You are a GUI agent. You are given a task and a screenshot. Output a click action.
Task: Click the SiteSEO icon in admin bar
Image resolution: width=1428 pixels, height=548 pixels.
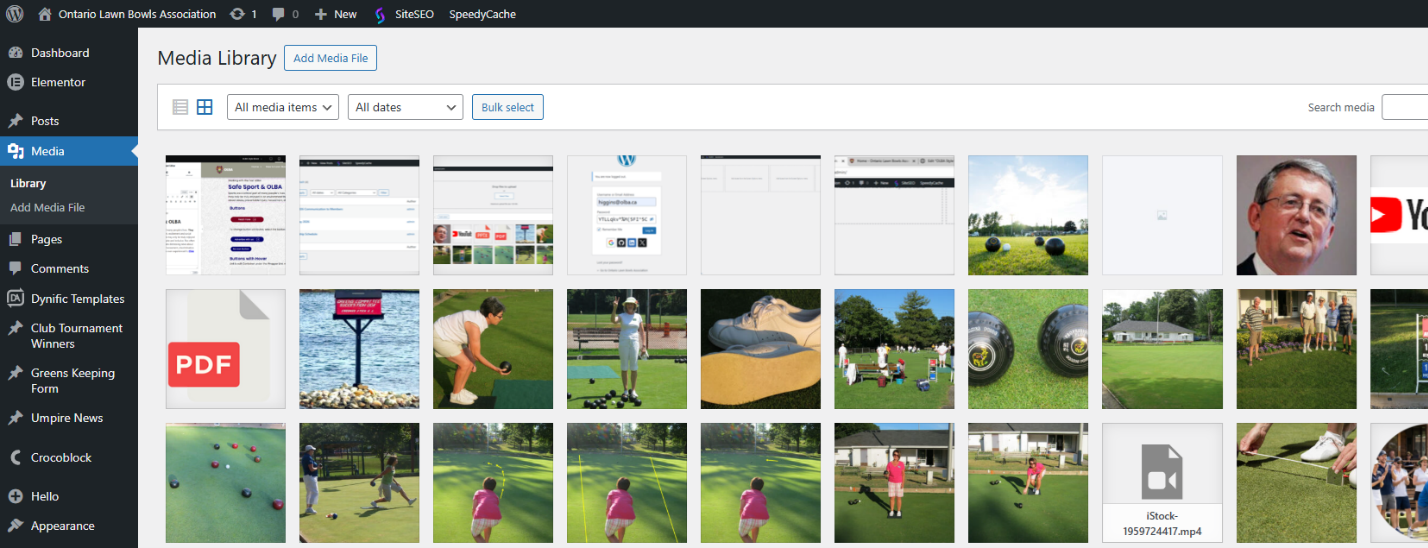(380, 14)
